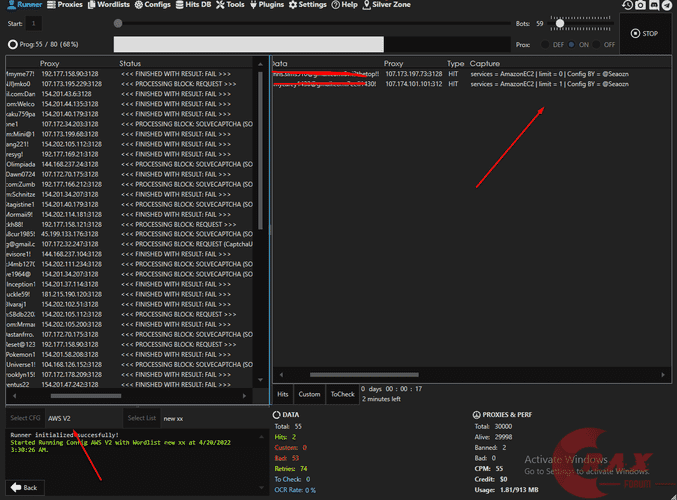
Task: Open the Wordlists section
Action: [110, 5]
